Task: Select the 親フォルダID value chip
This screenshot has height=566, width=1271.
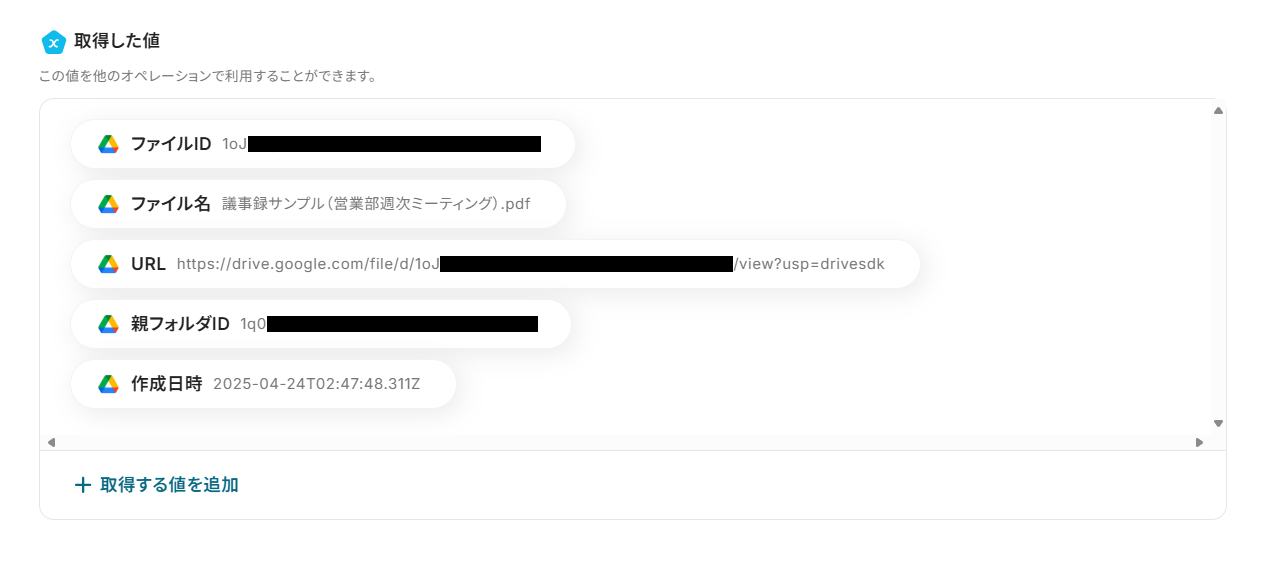Action: [x=321, y=324]
